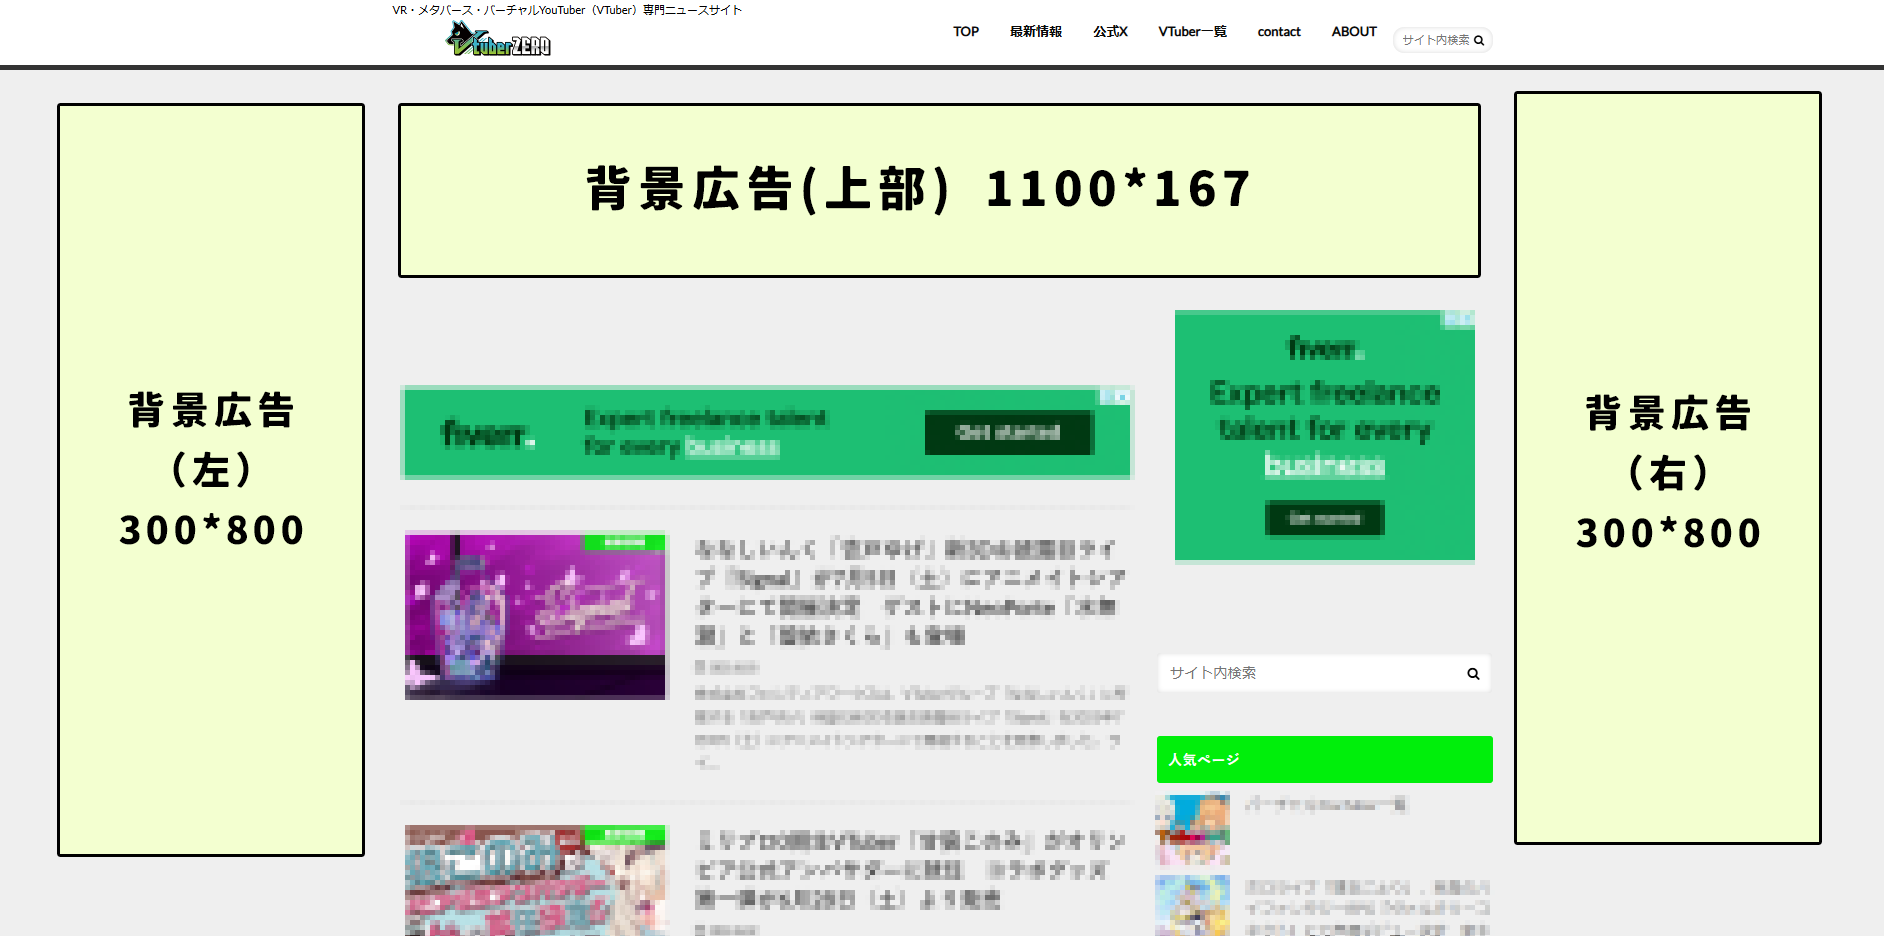This screenshot has width=1884, height=936.
Task: Close the horizontal fiverr banner ad
Action: click(1123, 397)
